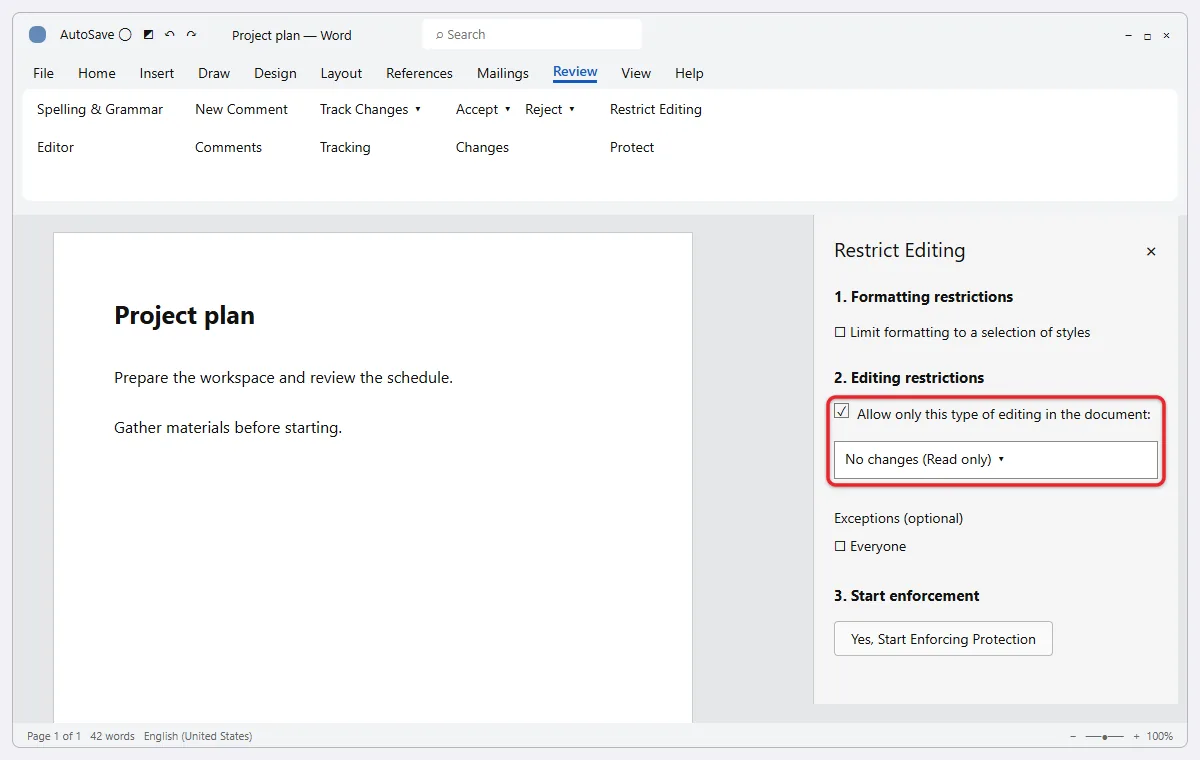Click the '2. Editing restrictions' heading
The height and width of the screenshot is (760, 1200).
tap(909, 378)
